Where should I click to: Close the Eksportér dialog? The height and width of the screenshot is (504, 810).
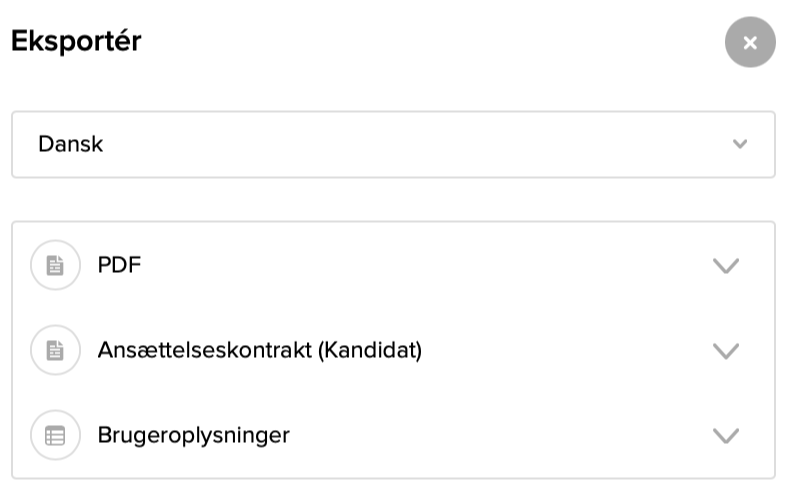[750, 43]
